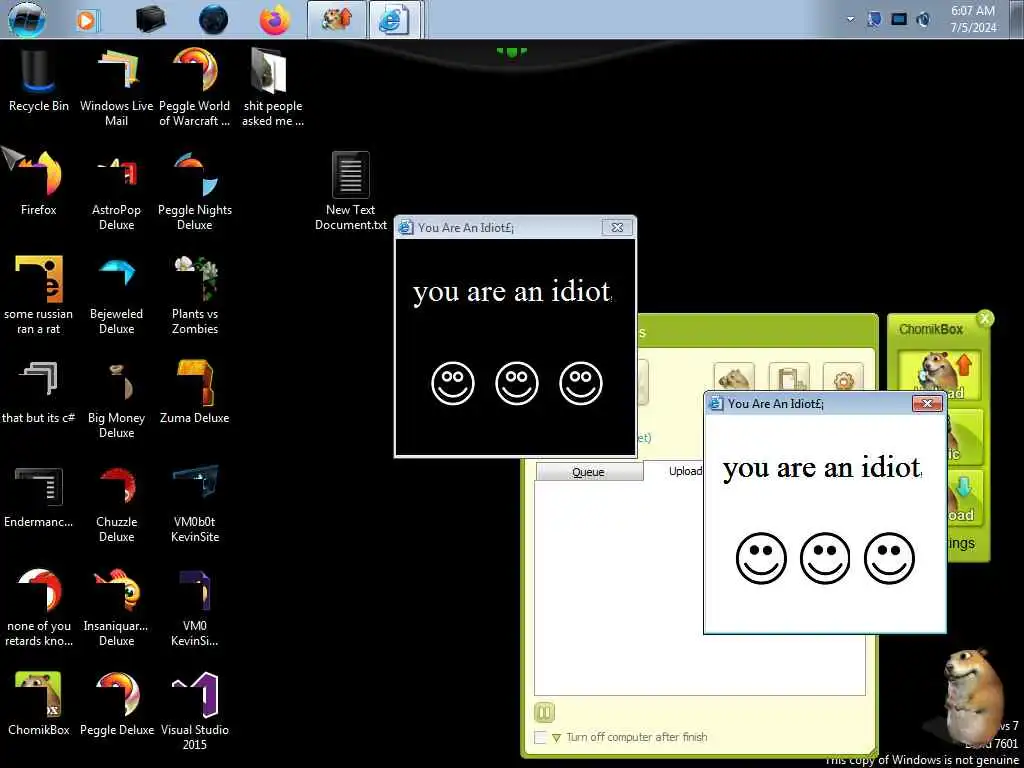1024x768 pixels.
Task: Open Visual Studio 2015 shortcut
Action: (x=195, y=712)
